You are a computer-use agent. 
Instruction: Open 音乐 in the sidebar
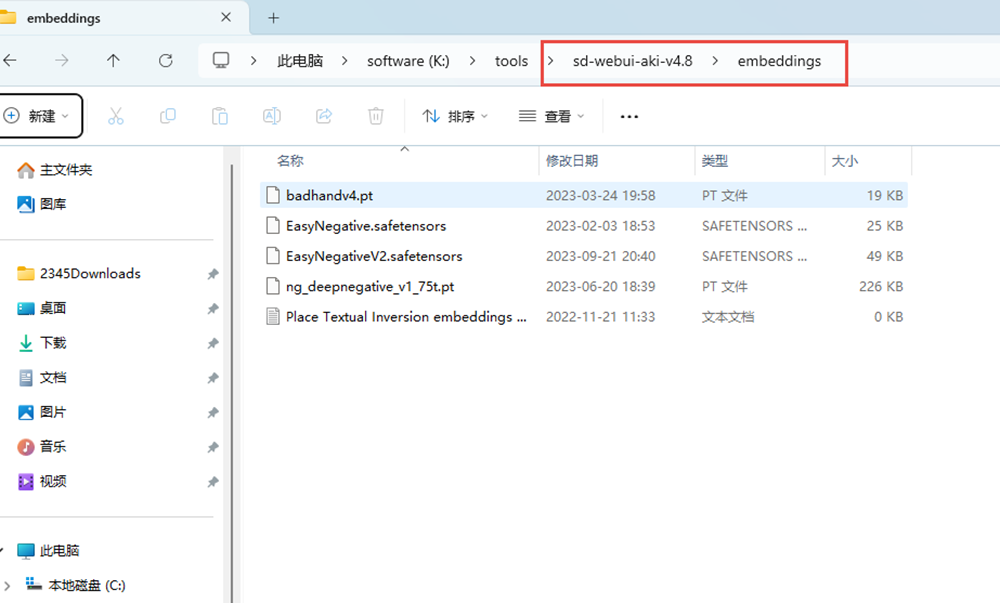[x=42, y=446]
